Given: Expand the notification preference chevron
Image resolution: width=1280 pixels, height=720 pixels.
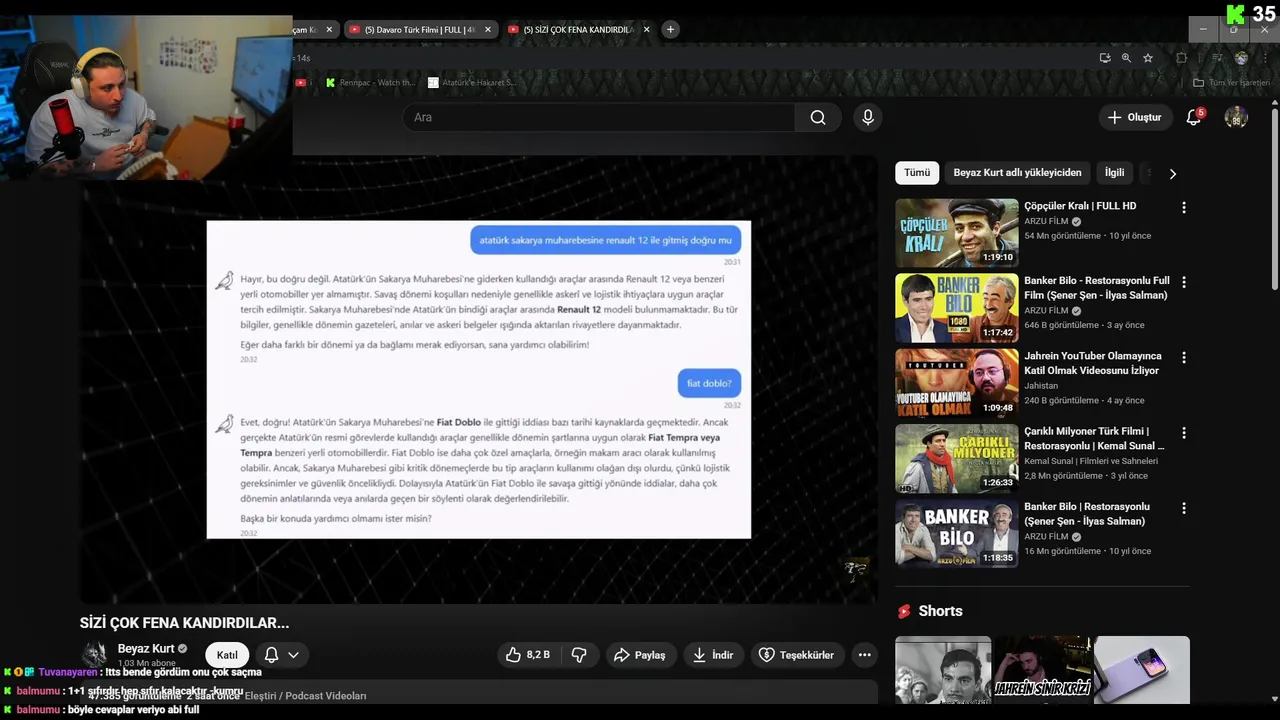Looking at the screenshot, I should coord(293,655).
